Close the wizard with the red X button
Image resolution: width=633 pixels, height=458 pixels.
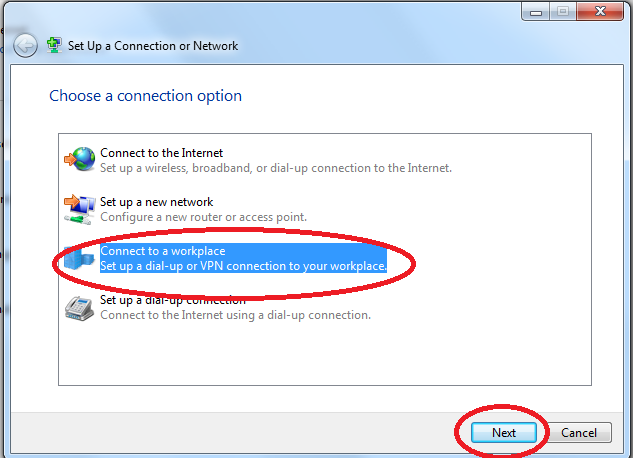point(600,13)
